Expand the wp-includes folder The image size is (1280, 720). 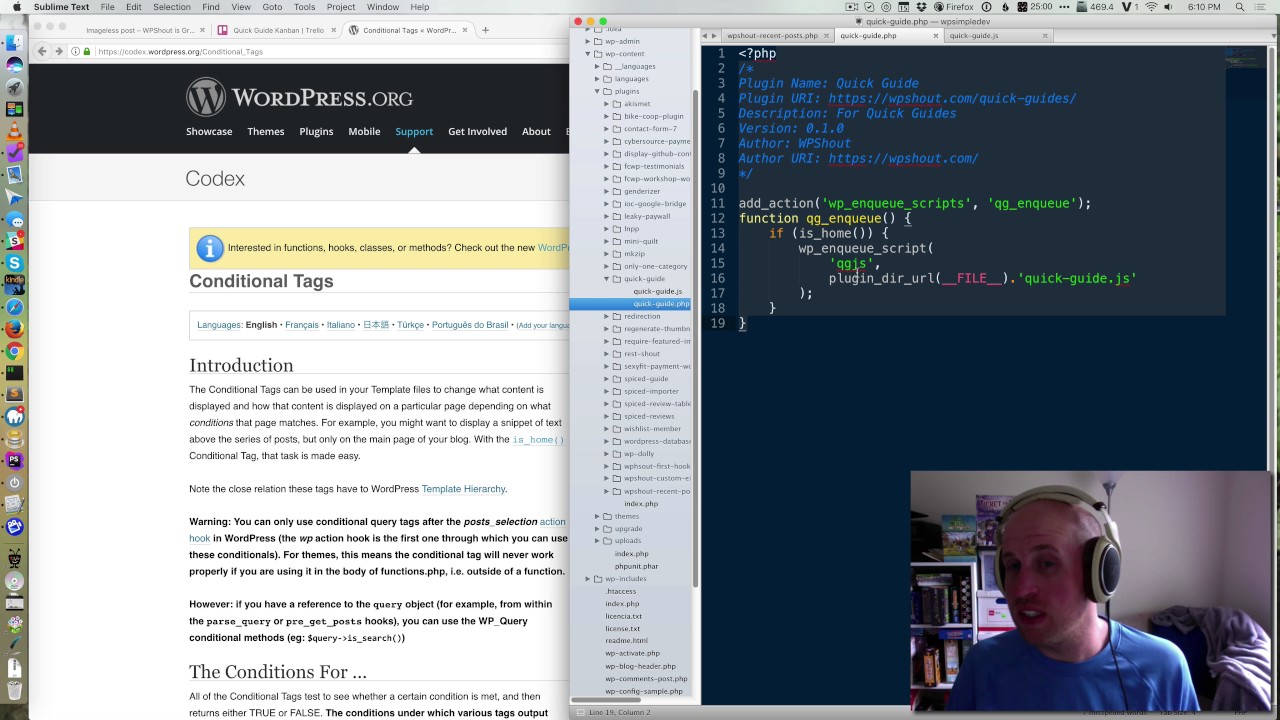point(588,579)
